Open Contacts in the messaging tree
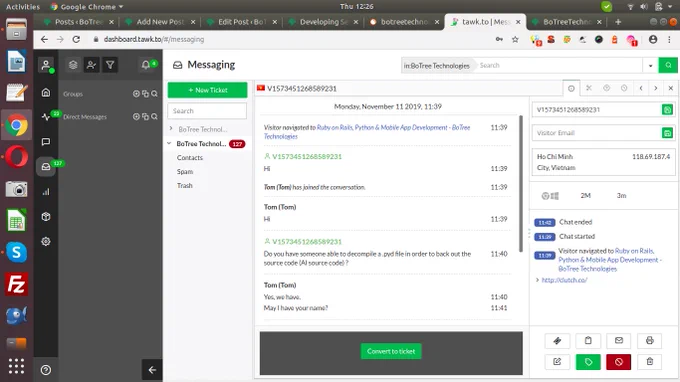Viewport: 680px width, 382px height. (190, 157)
